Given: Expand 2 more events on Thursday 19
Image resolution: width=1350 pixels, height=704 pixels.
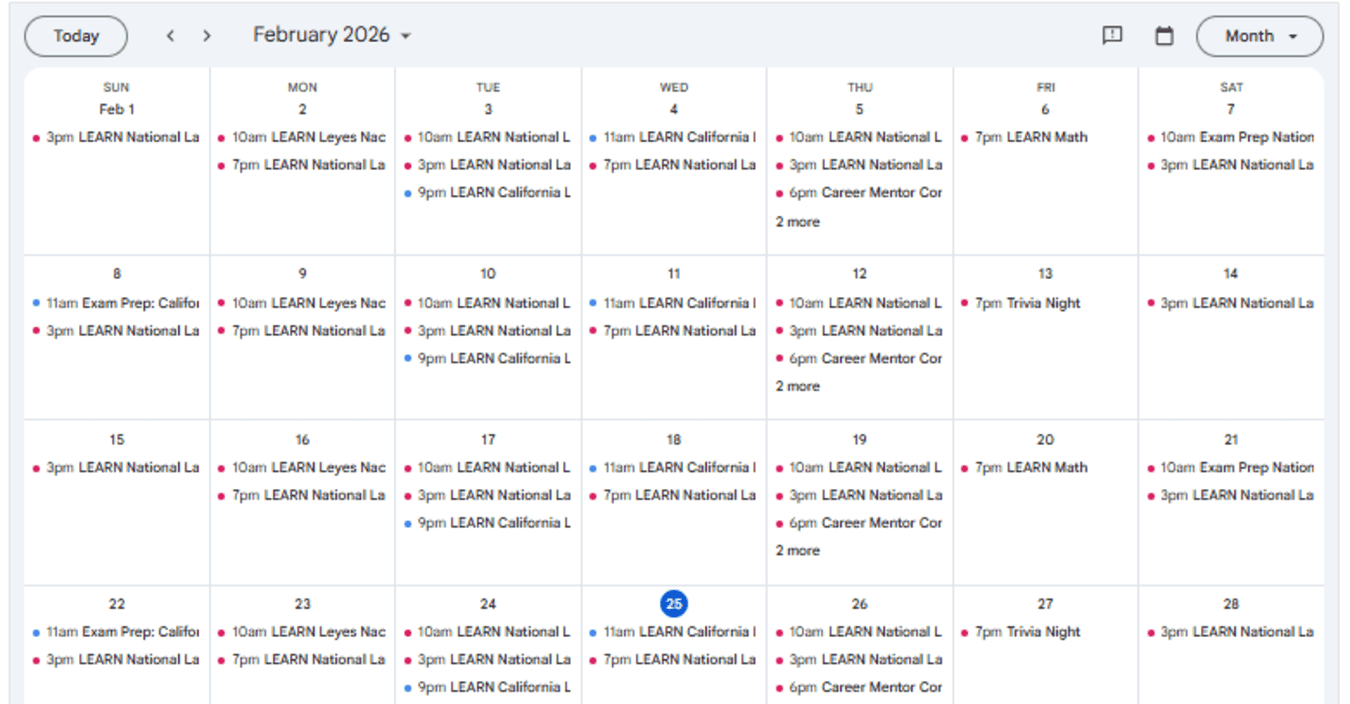Looking at the screenshot, I should [798, 550].
